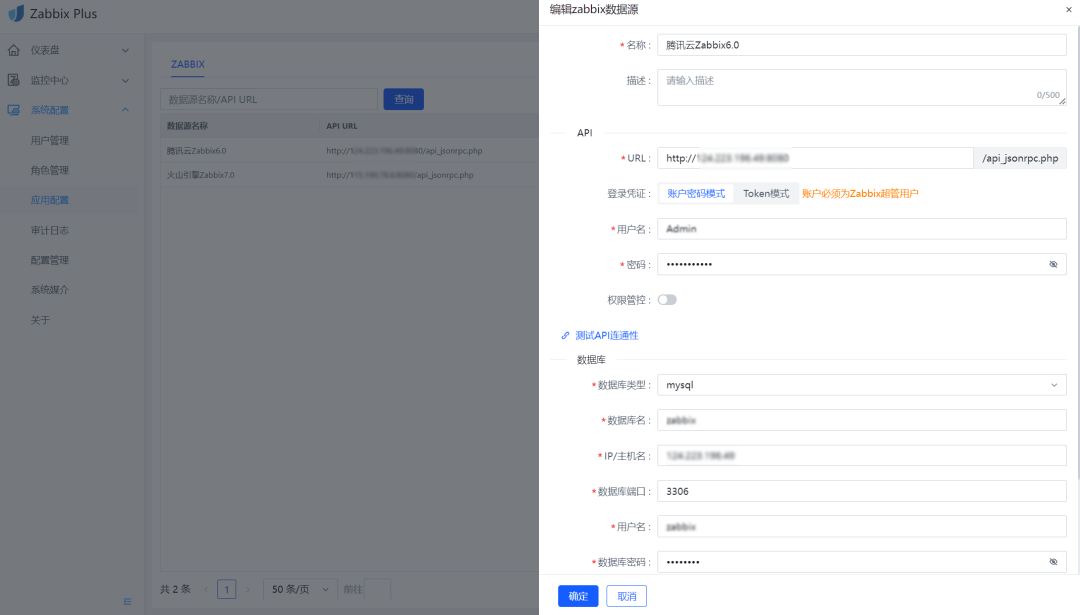Focus the API 密码 field
The height and width of the screenshot is (615, 1080).
tap(862, 264)
